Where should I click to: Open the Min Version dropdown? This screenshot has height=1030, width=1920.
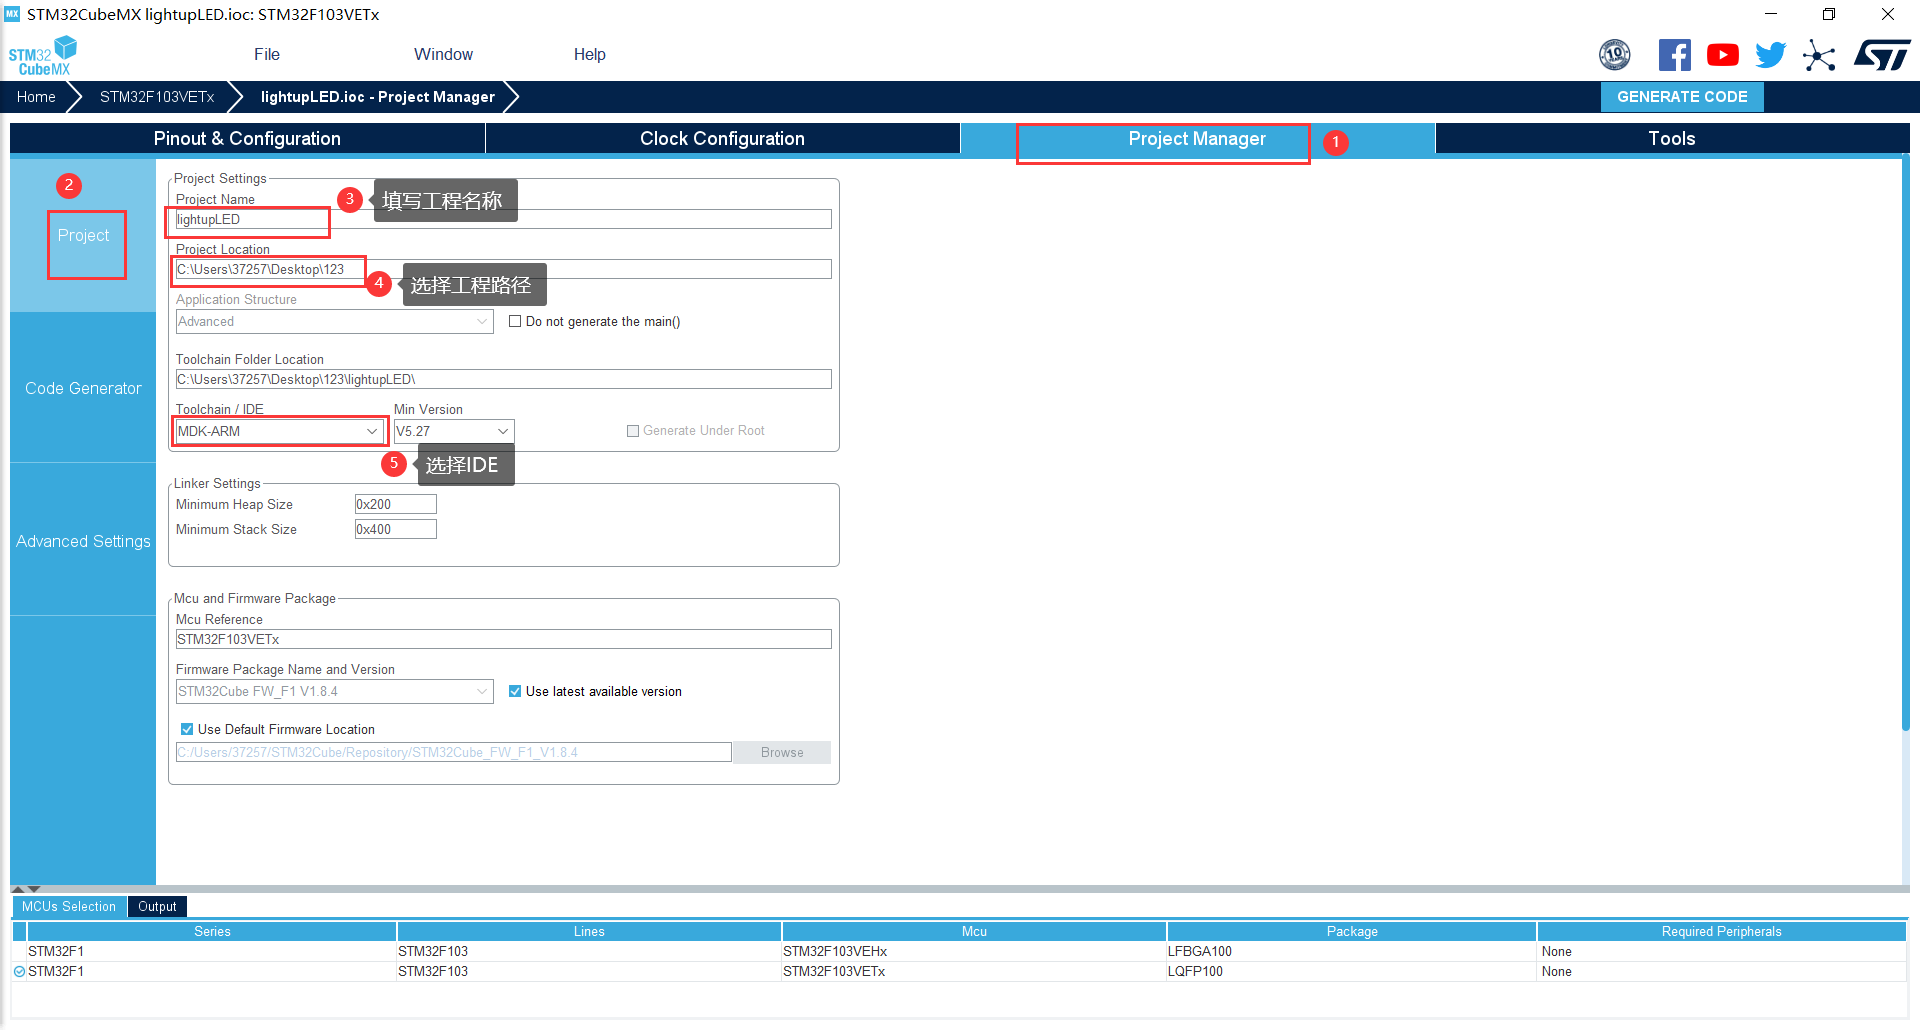tap(454, 431)
